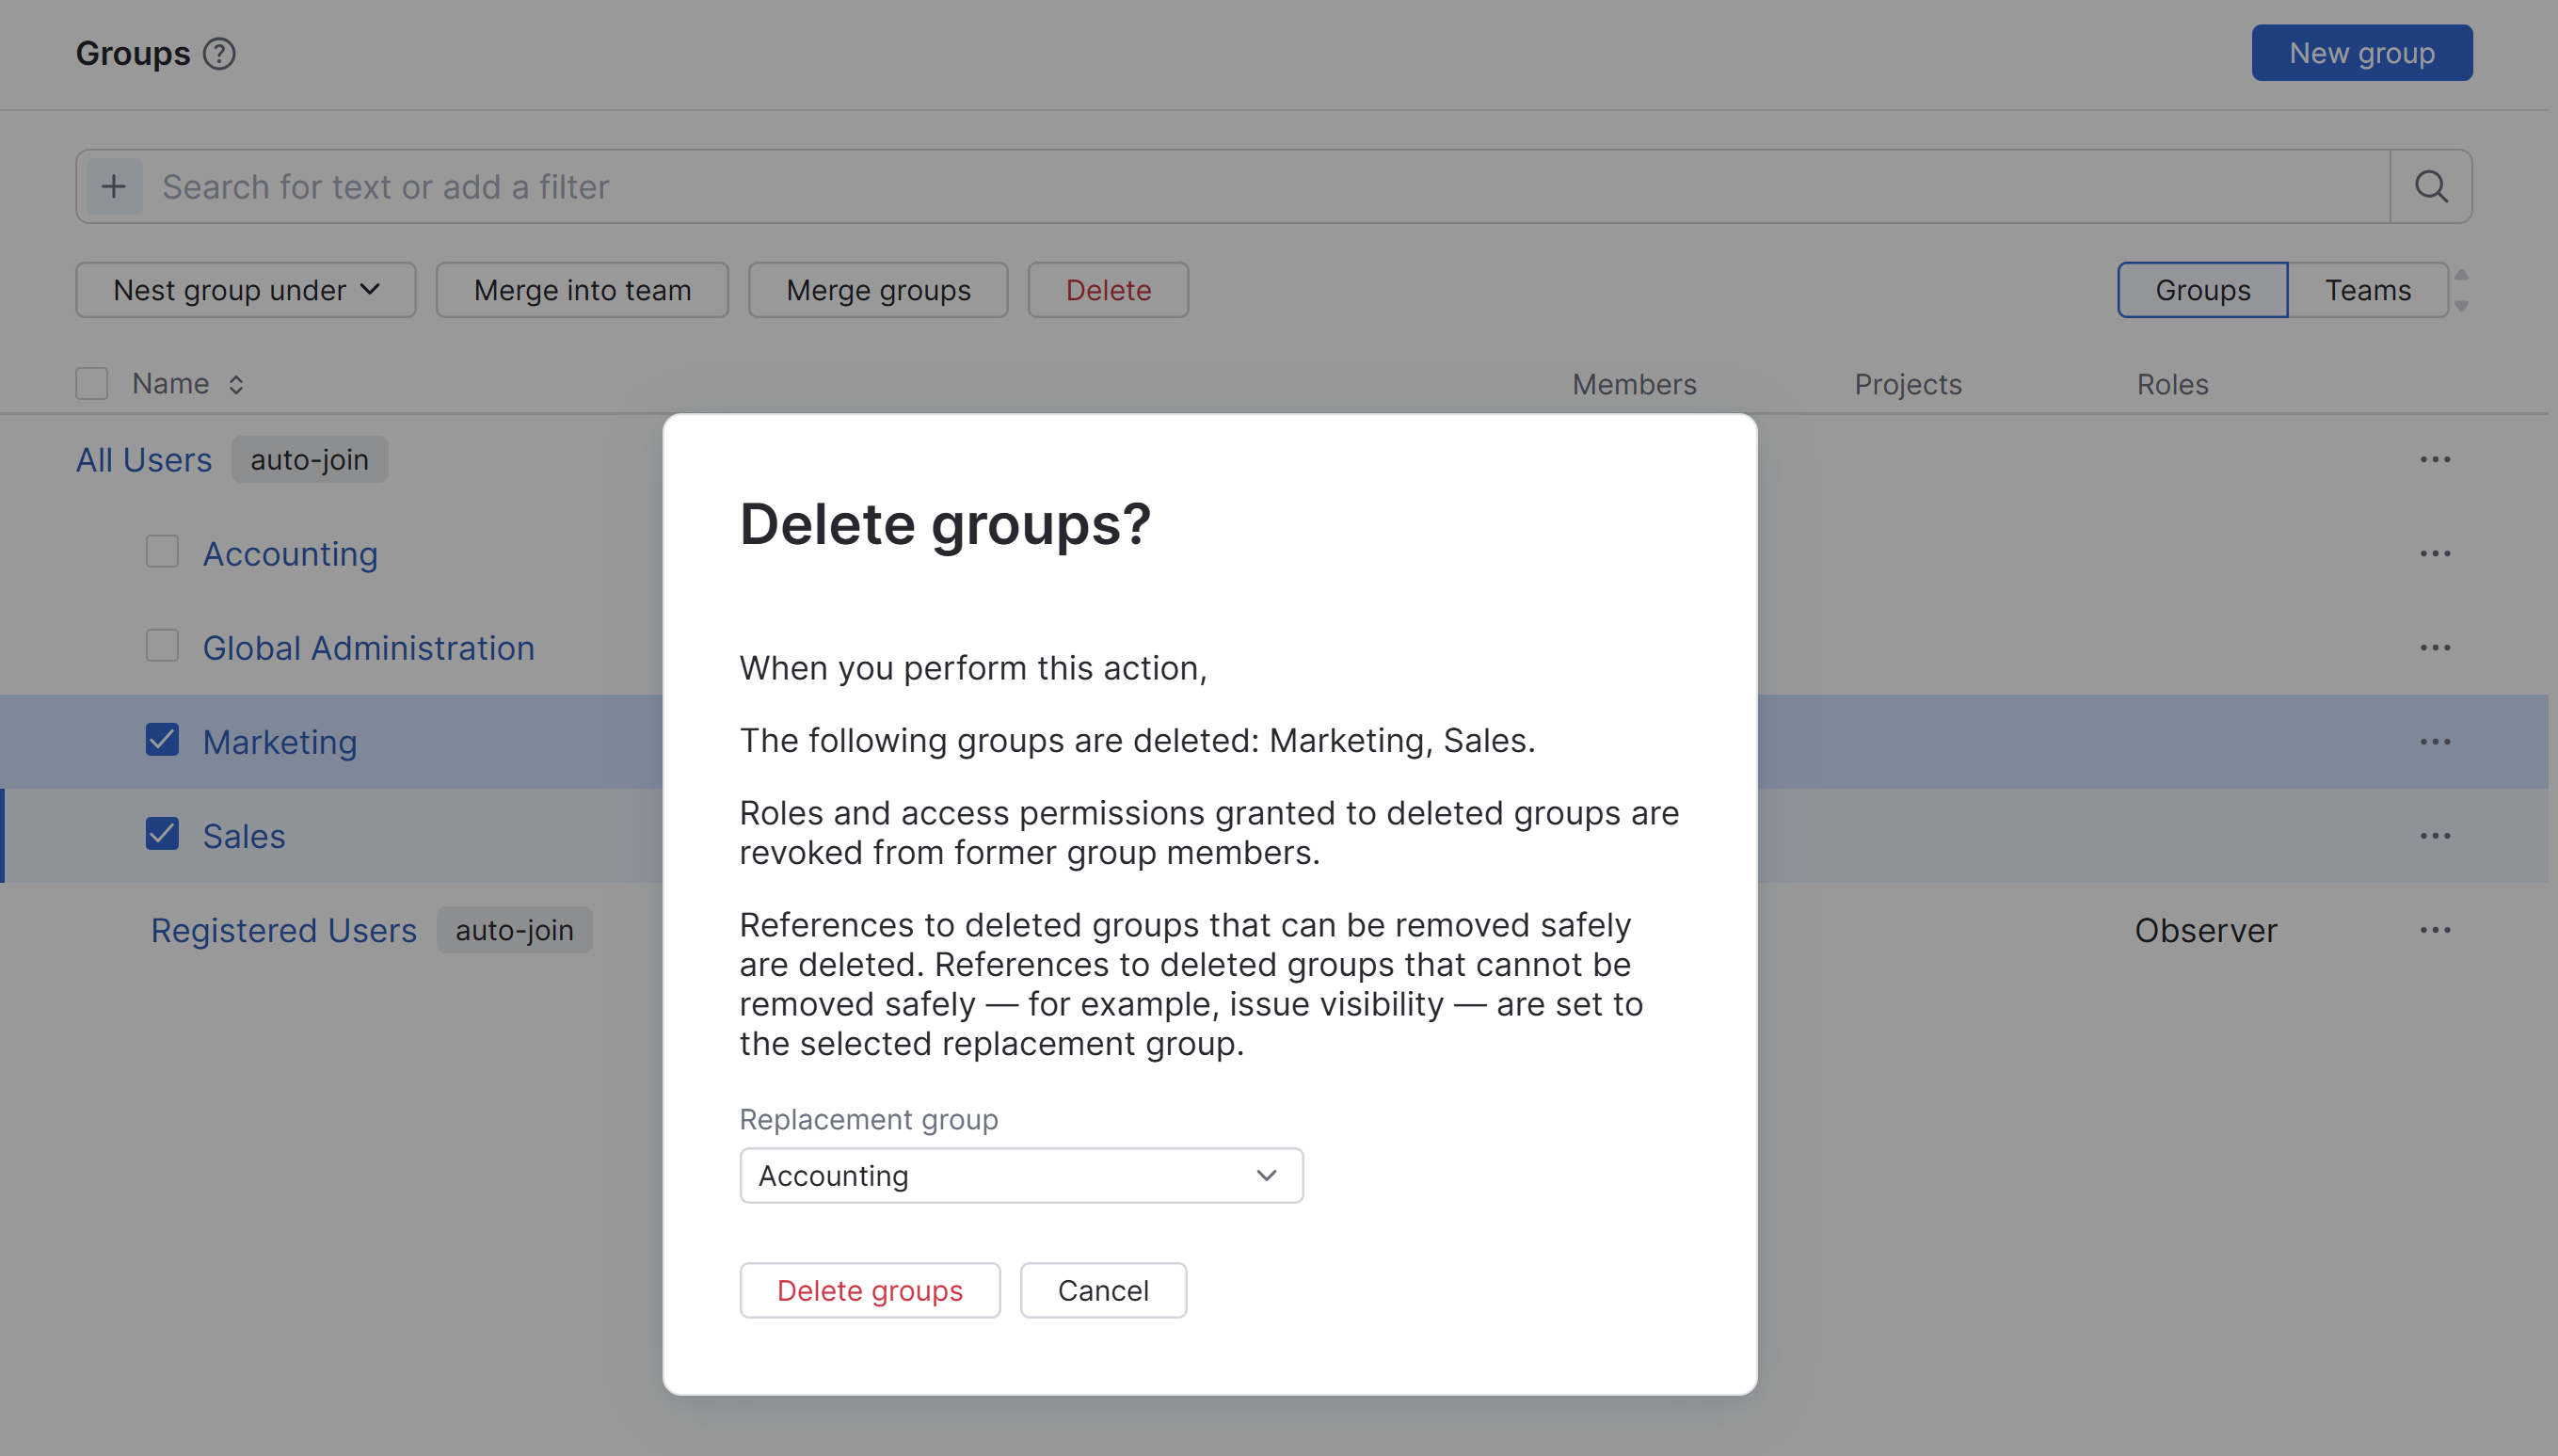Expand the Nest group under dropdown
The height and width of the screenshot is (1456, 2558).
click(246, 290)
